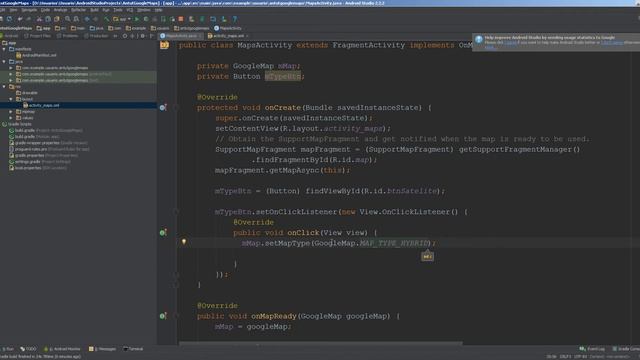Click the class gutter icon beside MapsActivity
The image size is (640, 360).
pyautogui.click(x=164, y=45)
